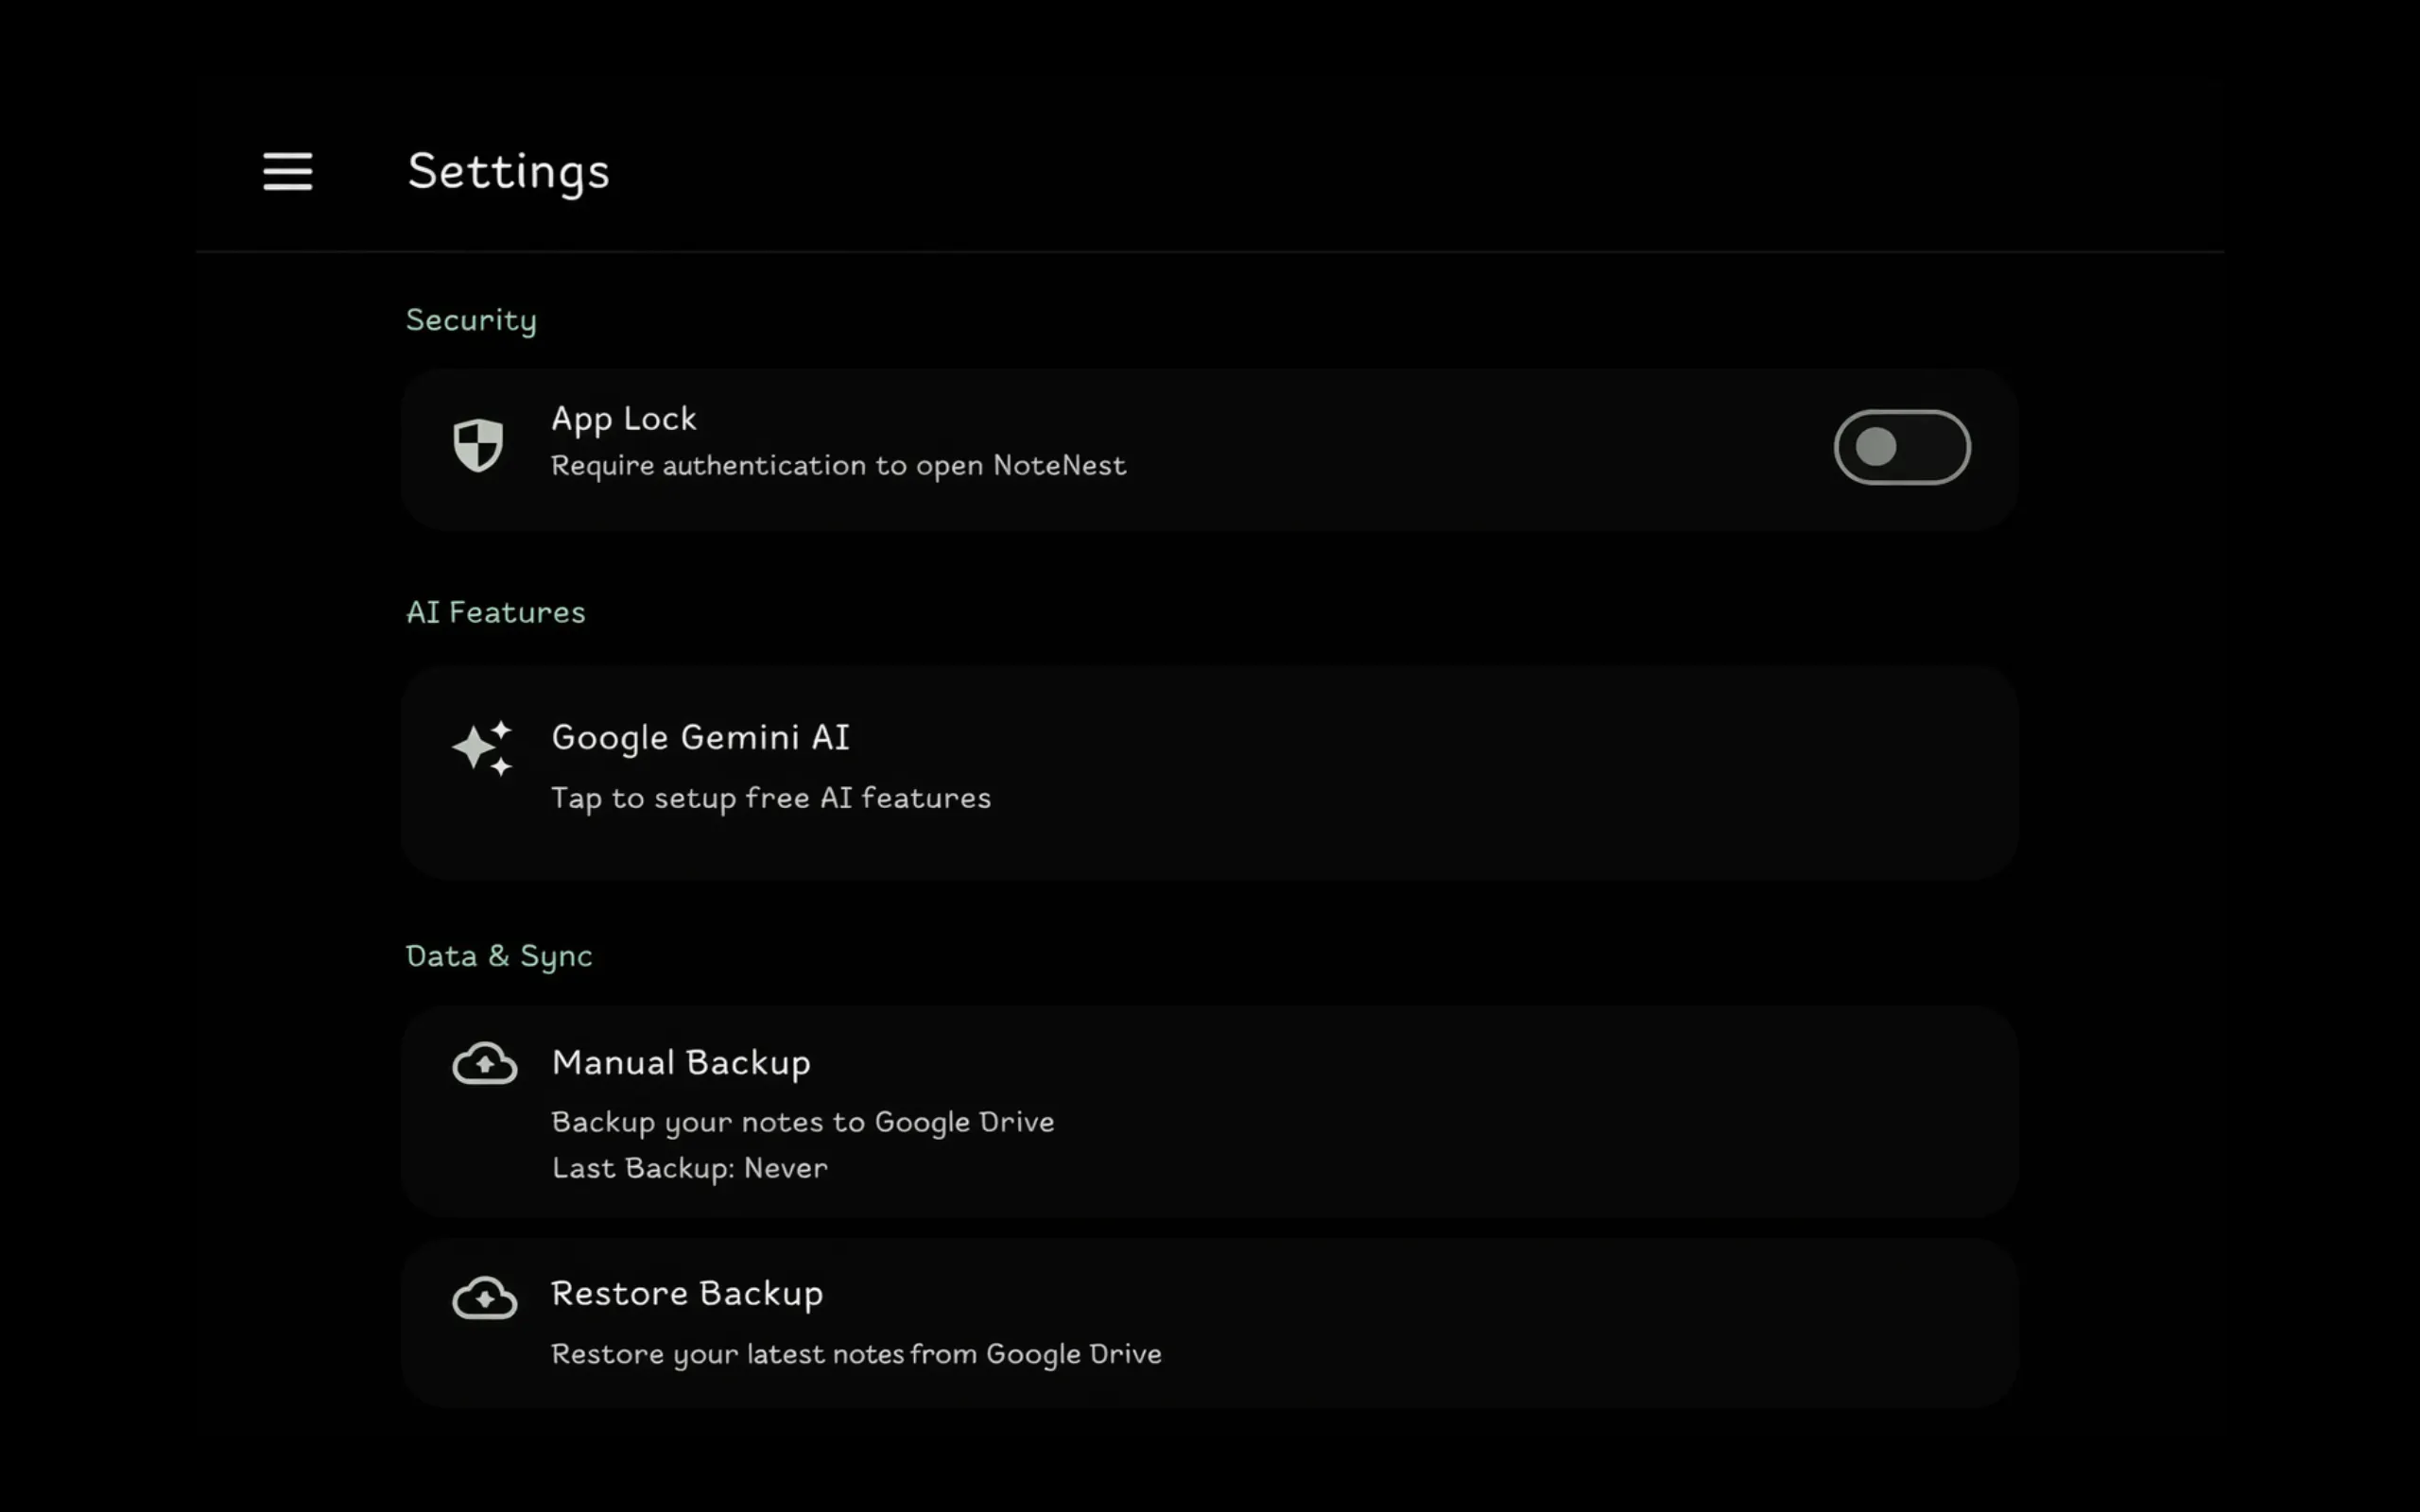The image size is (2420, 1512).
Task: Click the Security section header
Action: pos(471,320)
